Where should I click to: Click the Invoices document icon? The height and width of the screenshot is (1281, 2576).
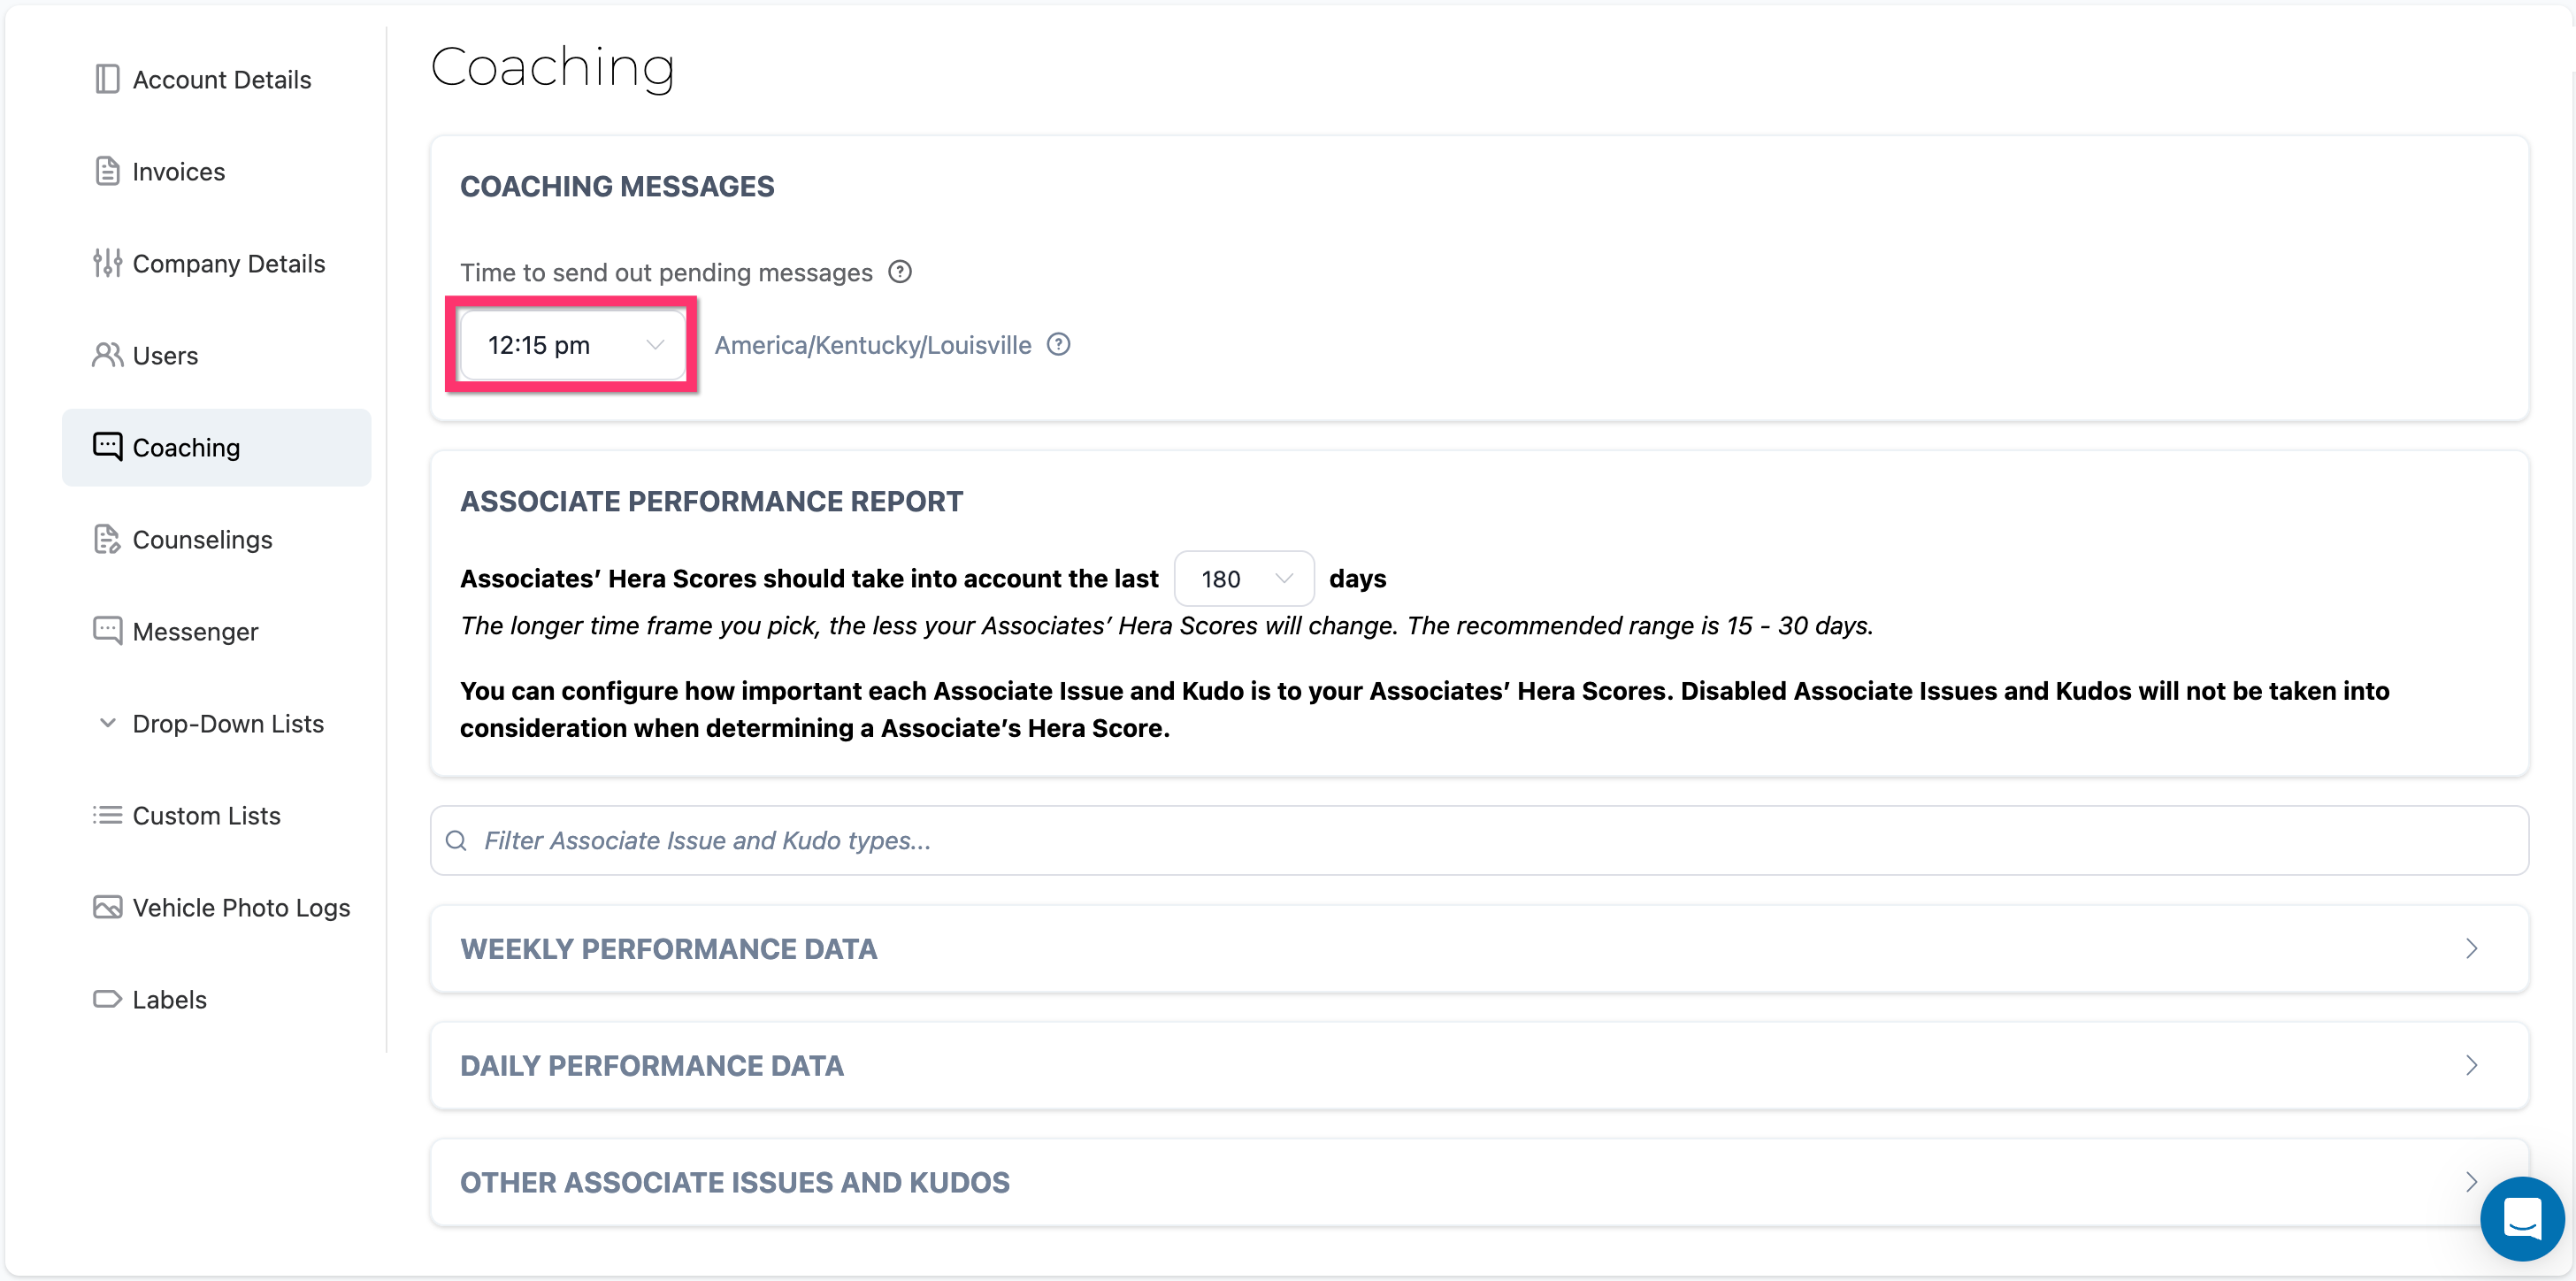107,171
